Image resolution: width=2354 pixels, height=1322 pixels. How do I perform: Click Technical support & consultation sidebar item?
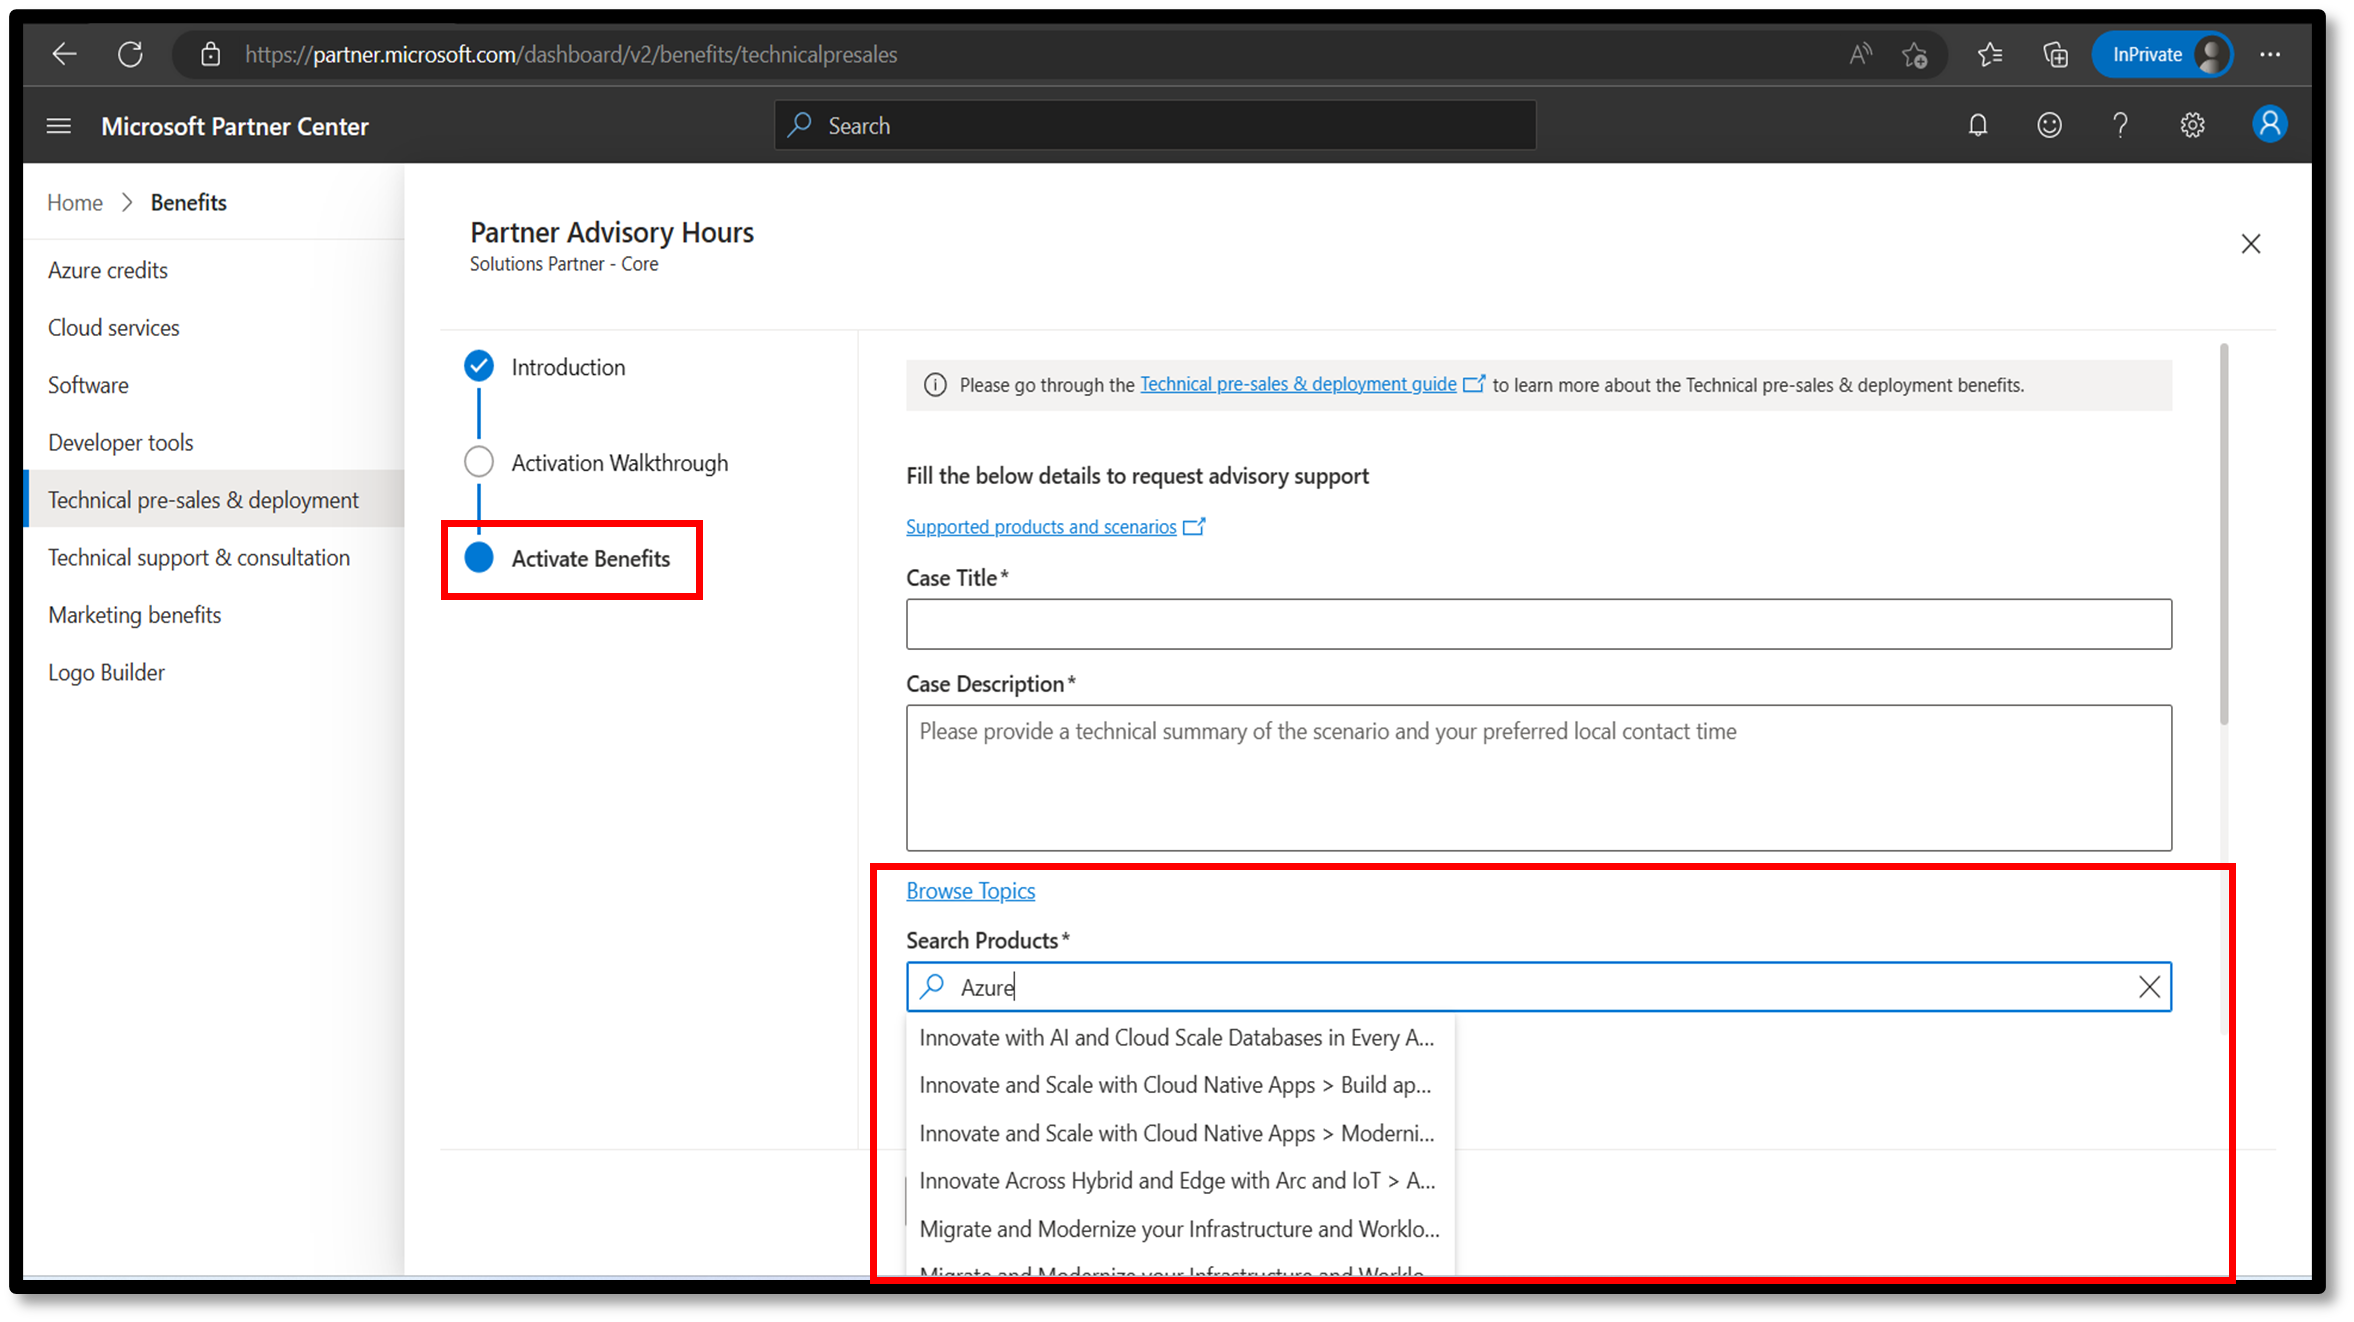tap(199, 556)
